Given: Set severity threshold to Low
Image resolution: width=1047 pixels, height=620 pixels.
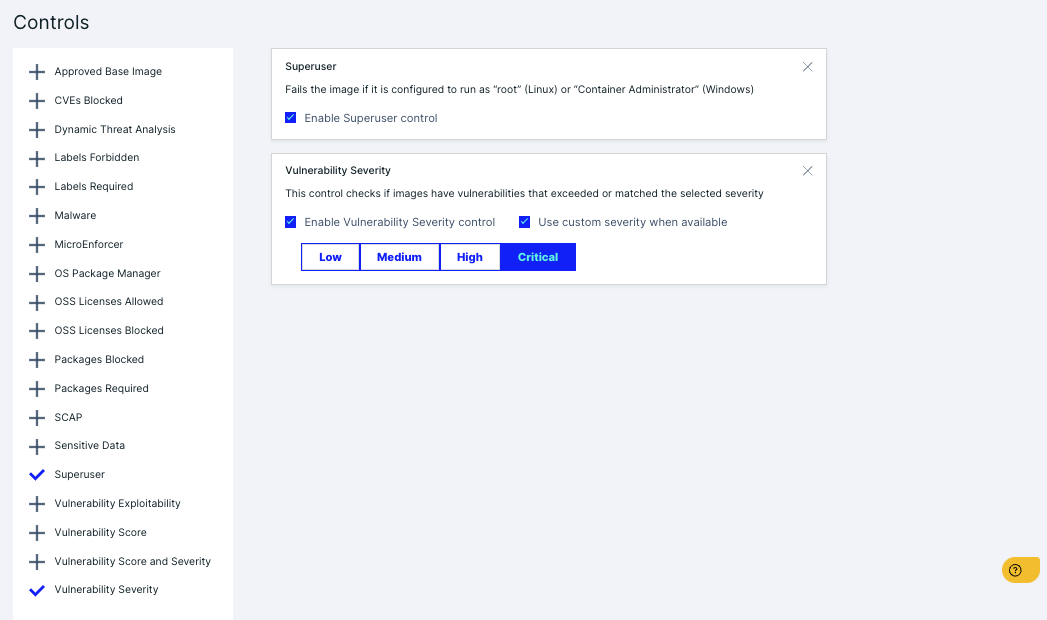Looking at the screenshot, I should click(x=330, y=256).
